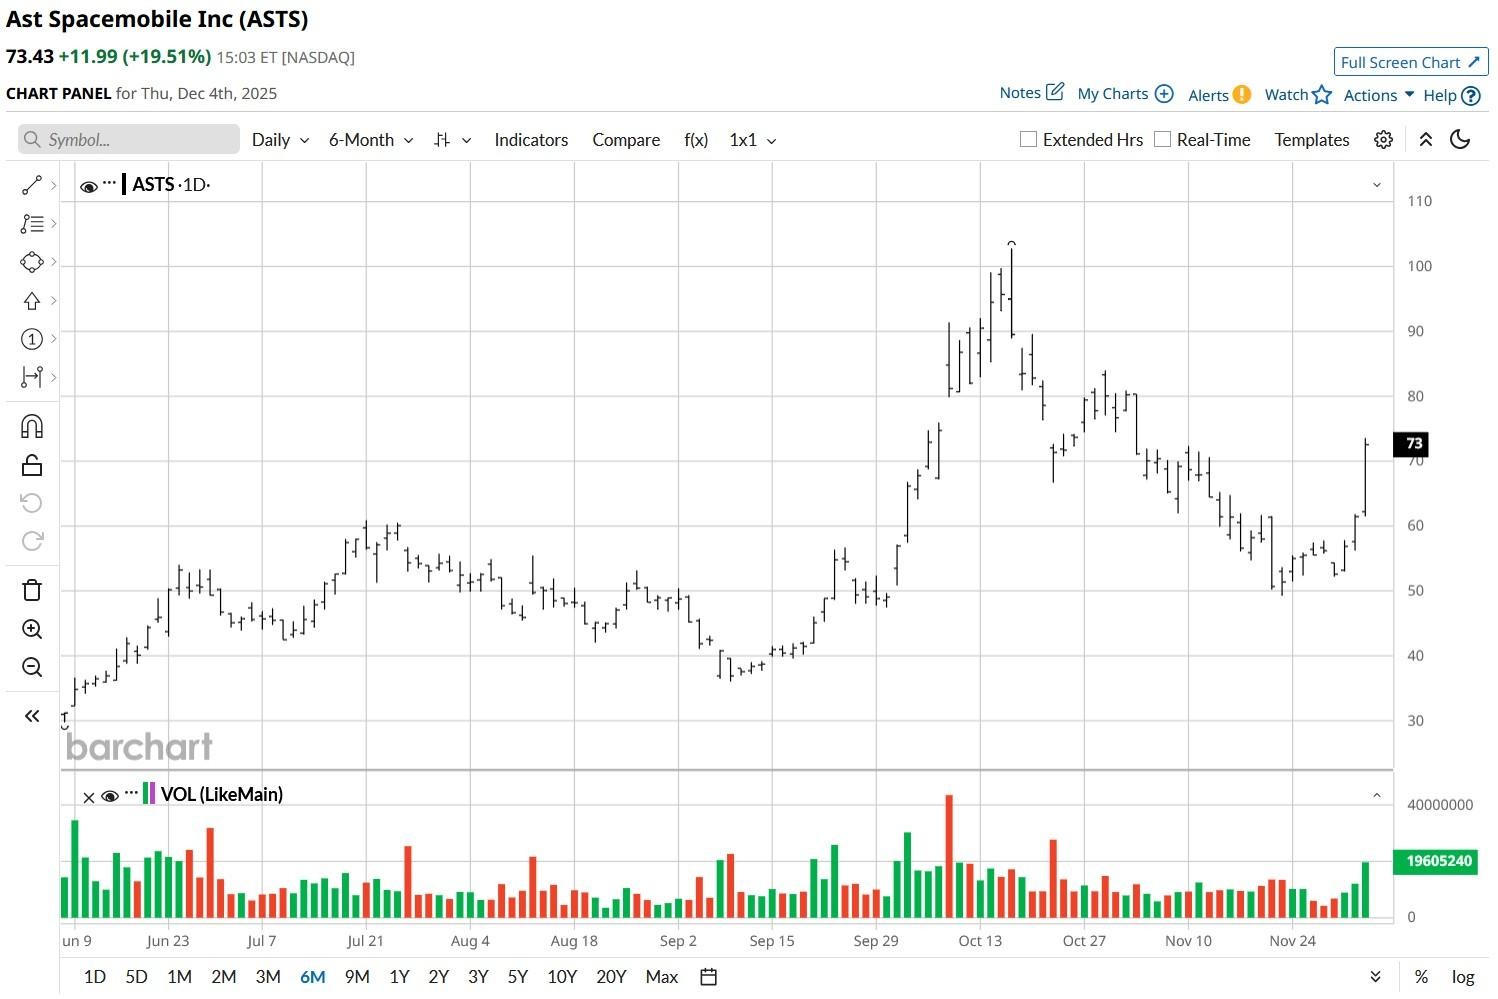Collapse the main price pane chevron
The width and height of the screenshot is (1498, 999).
coord(1377,185)
